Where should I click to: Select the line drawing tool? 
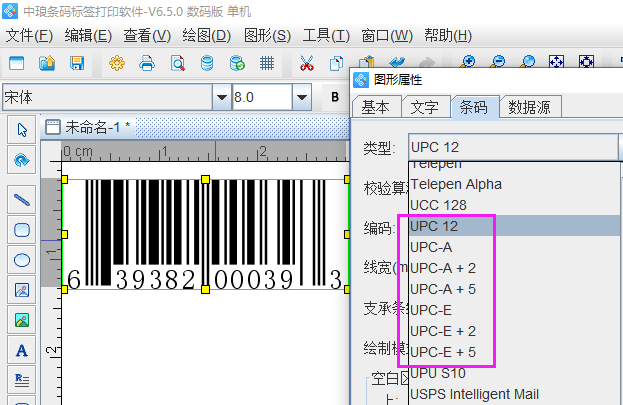(22, 200)
